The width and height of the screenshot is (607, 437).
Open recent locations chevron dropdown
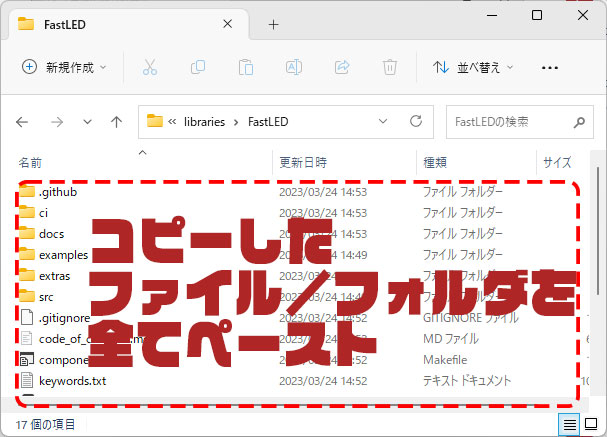click(87, 122)
